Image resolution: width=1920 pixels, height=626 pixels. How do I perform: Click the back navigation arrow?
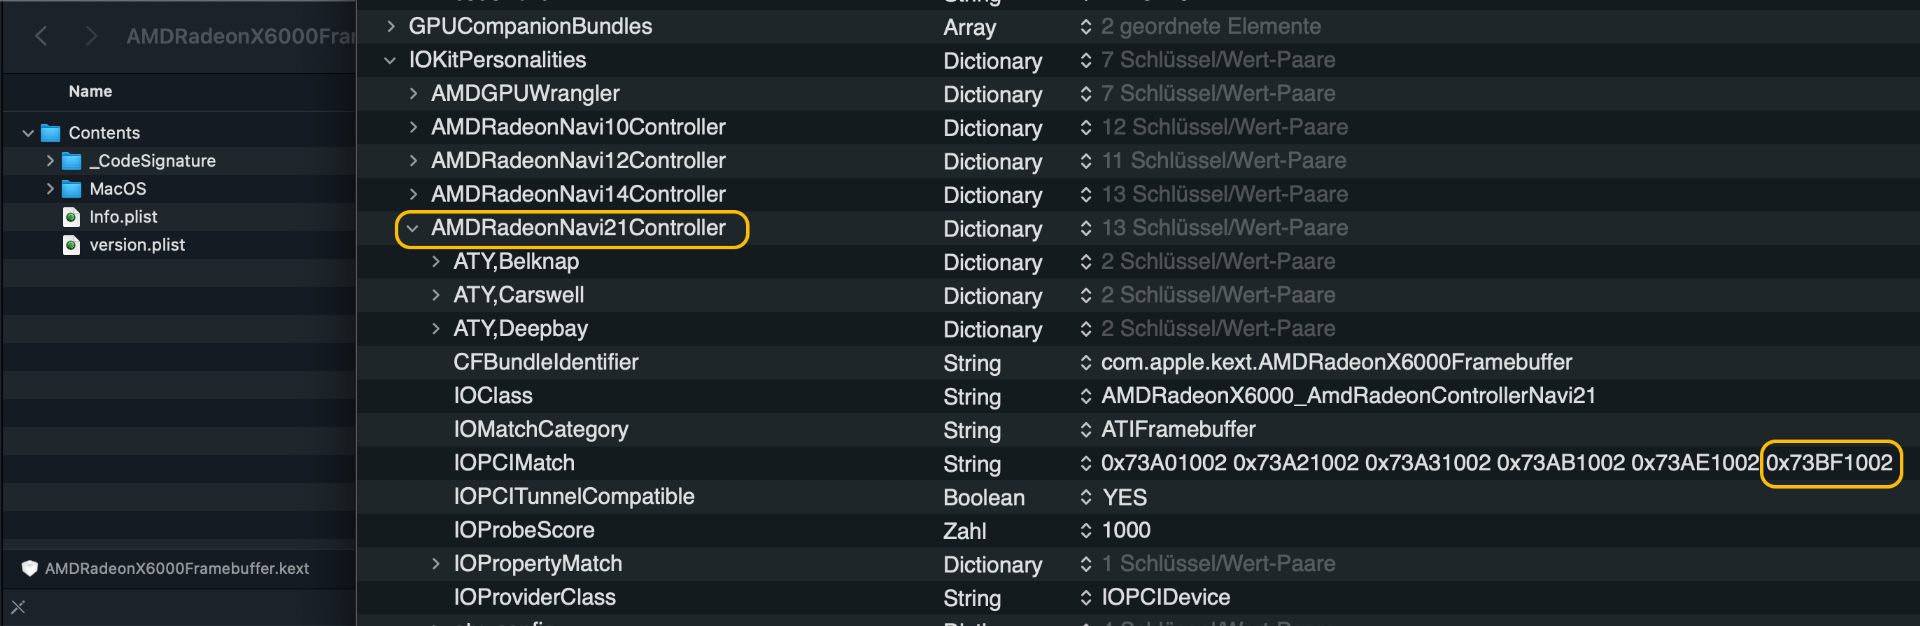point(41,37)
